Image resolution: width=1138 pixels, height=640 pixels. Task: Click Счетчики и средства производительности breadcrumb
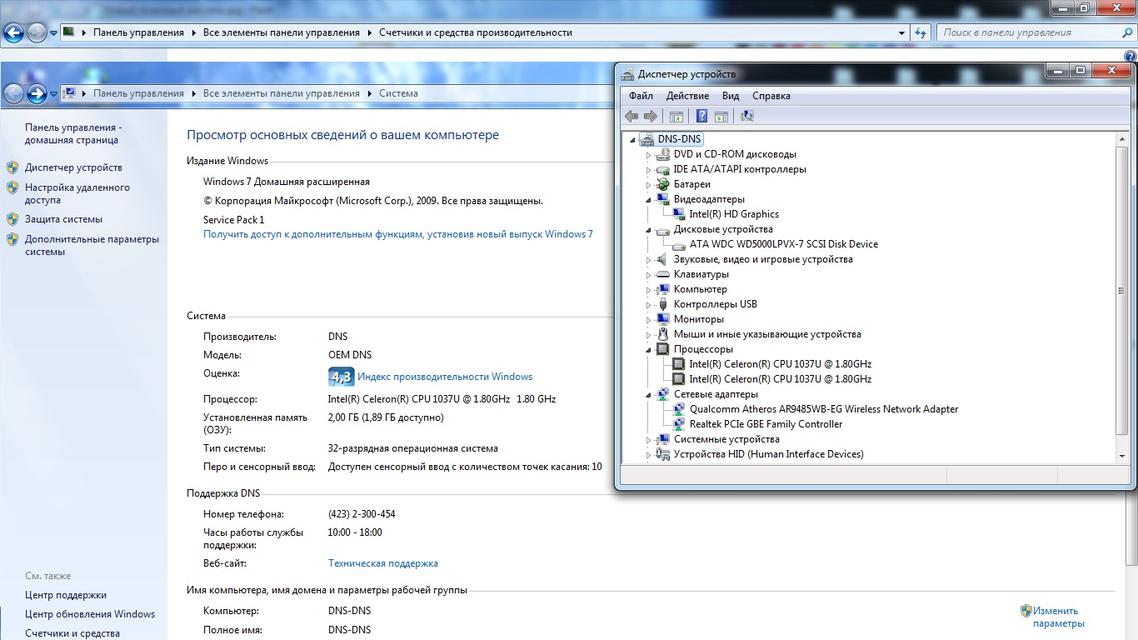click(475, 33)
